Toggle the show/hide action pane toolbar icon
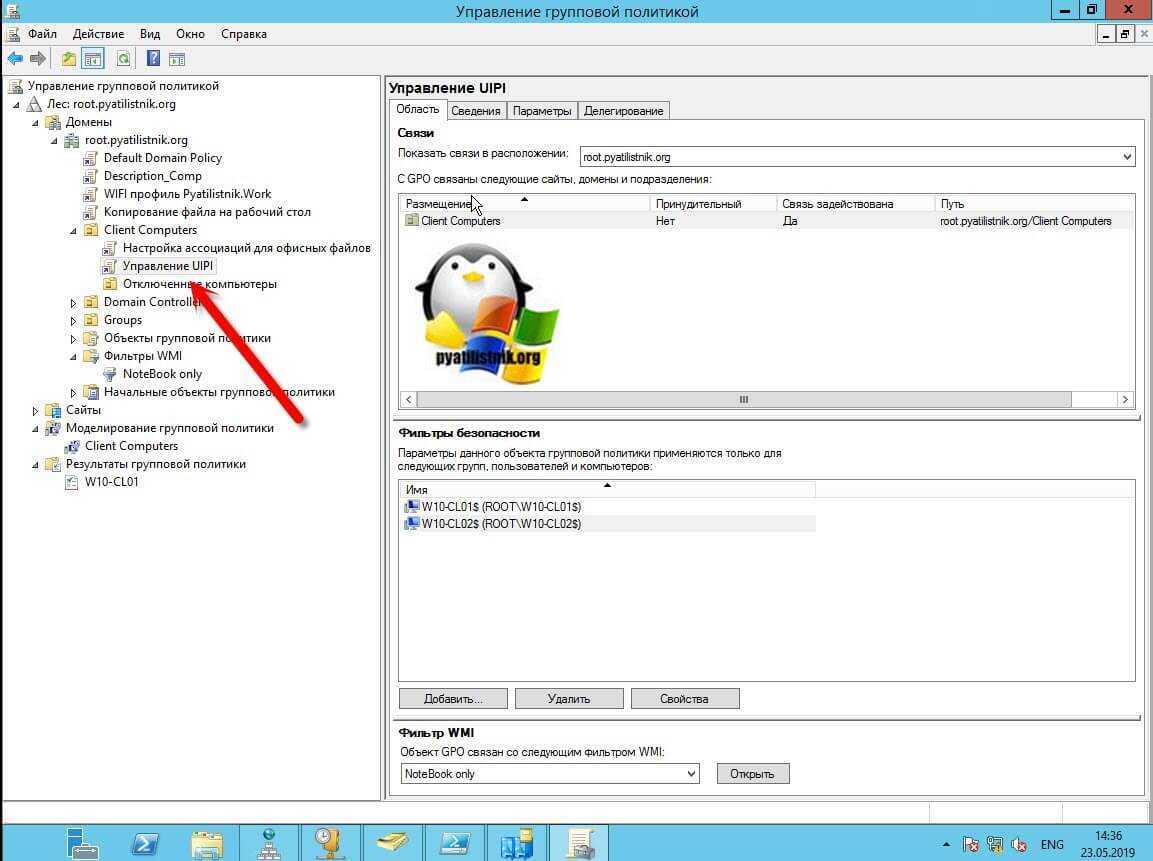 pos(176,59)
